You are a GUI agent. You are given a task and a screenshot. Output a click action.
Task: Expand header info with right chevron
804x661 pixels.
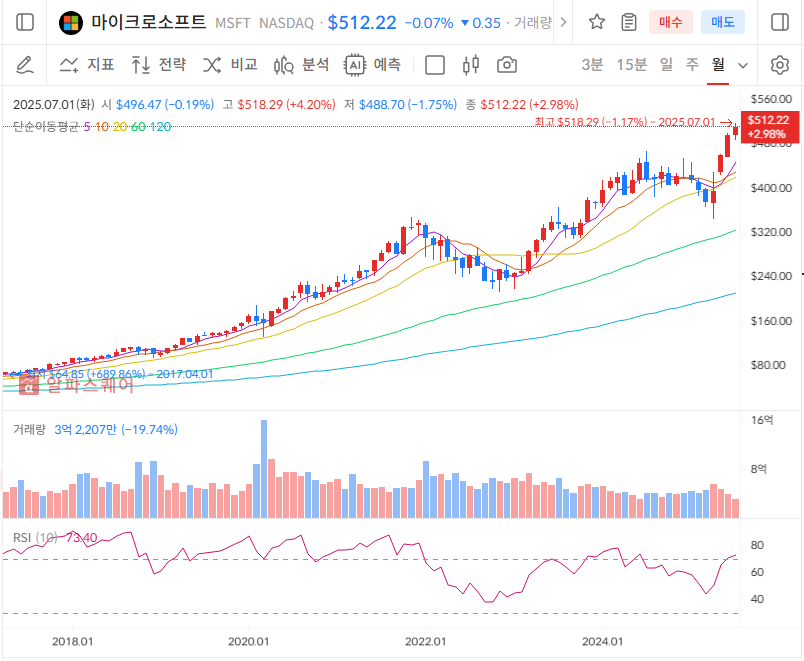coord(564,22)
